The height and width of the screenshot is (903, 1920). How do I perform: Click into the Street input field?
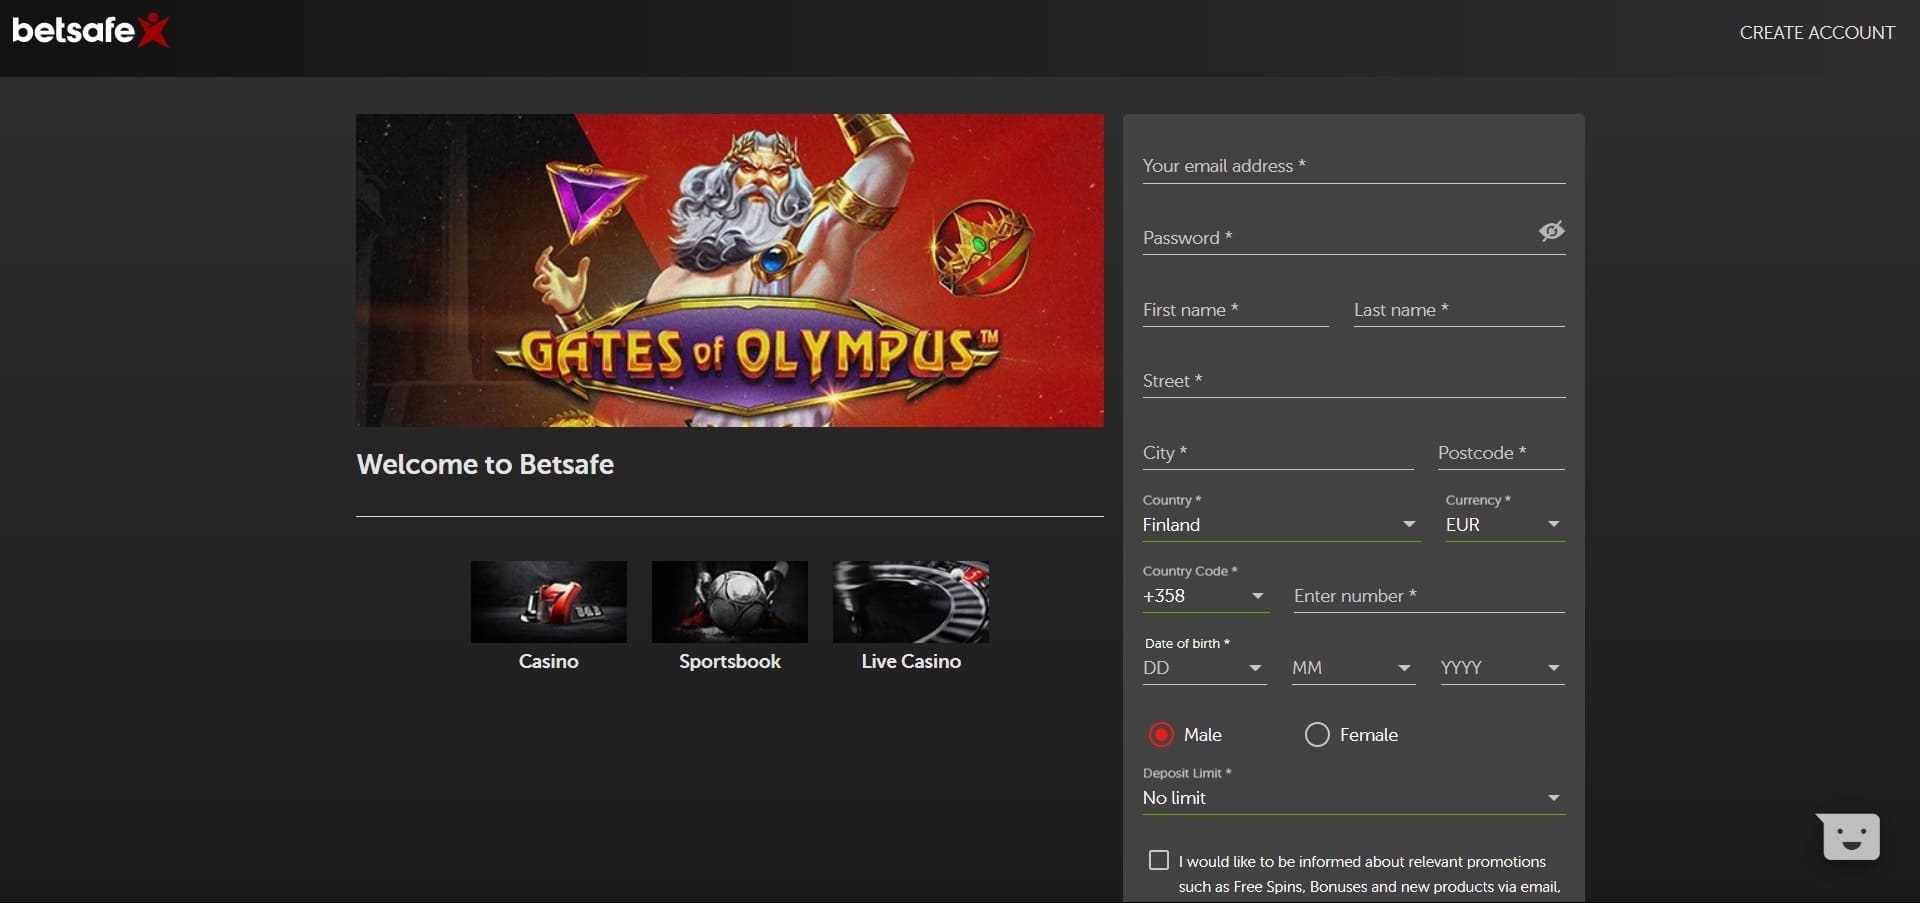(x=1353, y=381)
